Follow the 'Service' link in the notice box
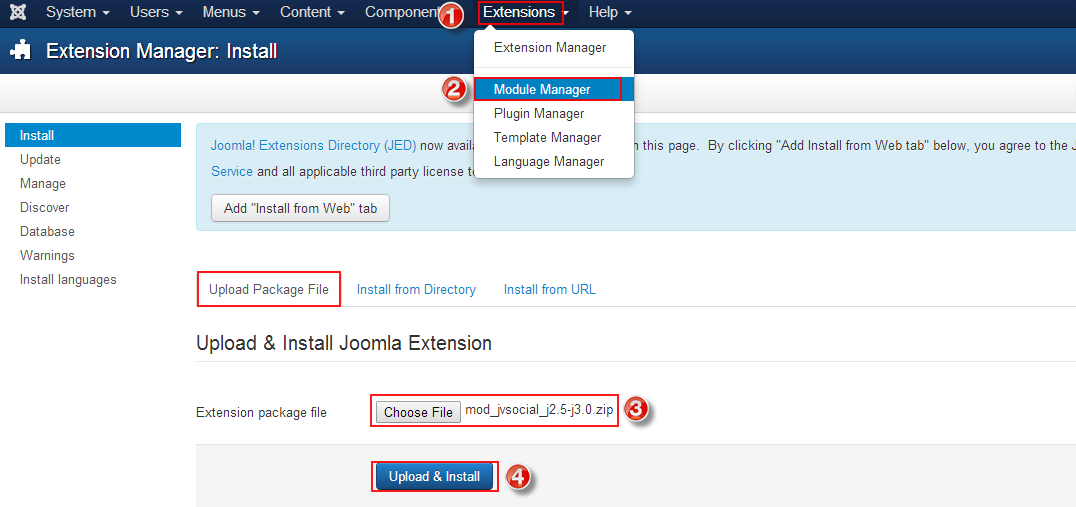This screenshot has width=1076, height=507. pos(231,172)
